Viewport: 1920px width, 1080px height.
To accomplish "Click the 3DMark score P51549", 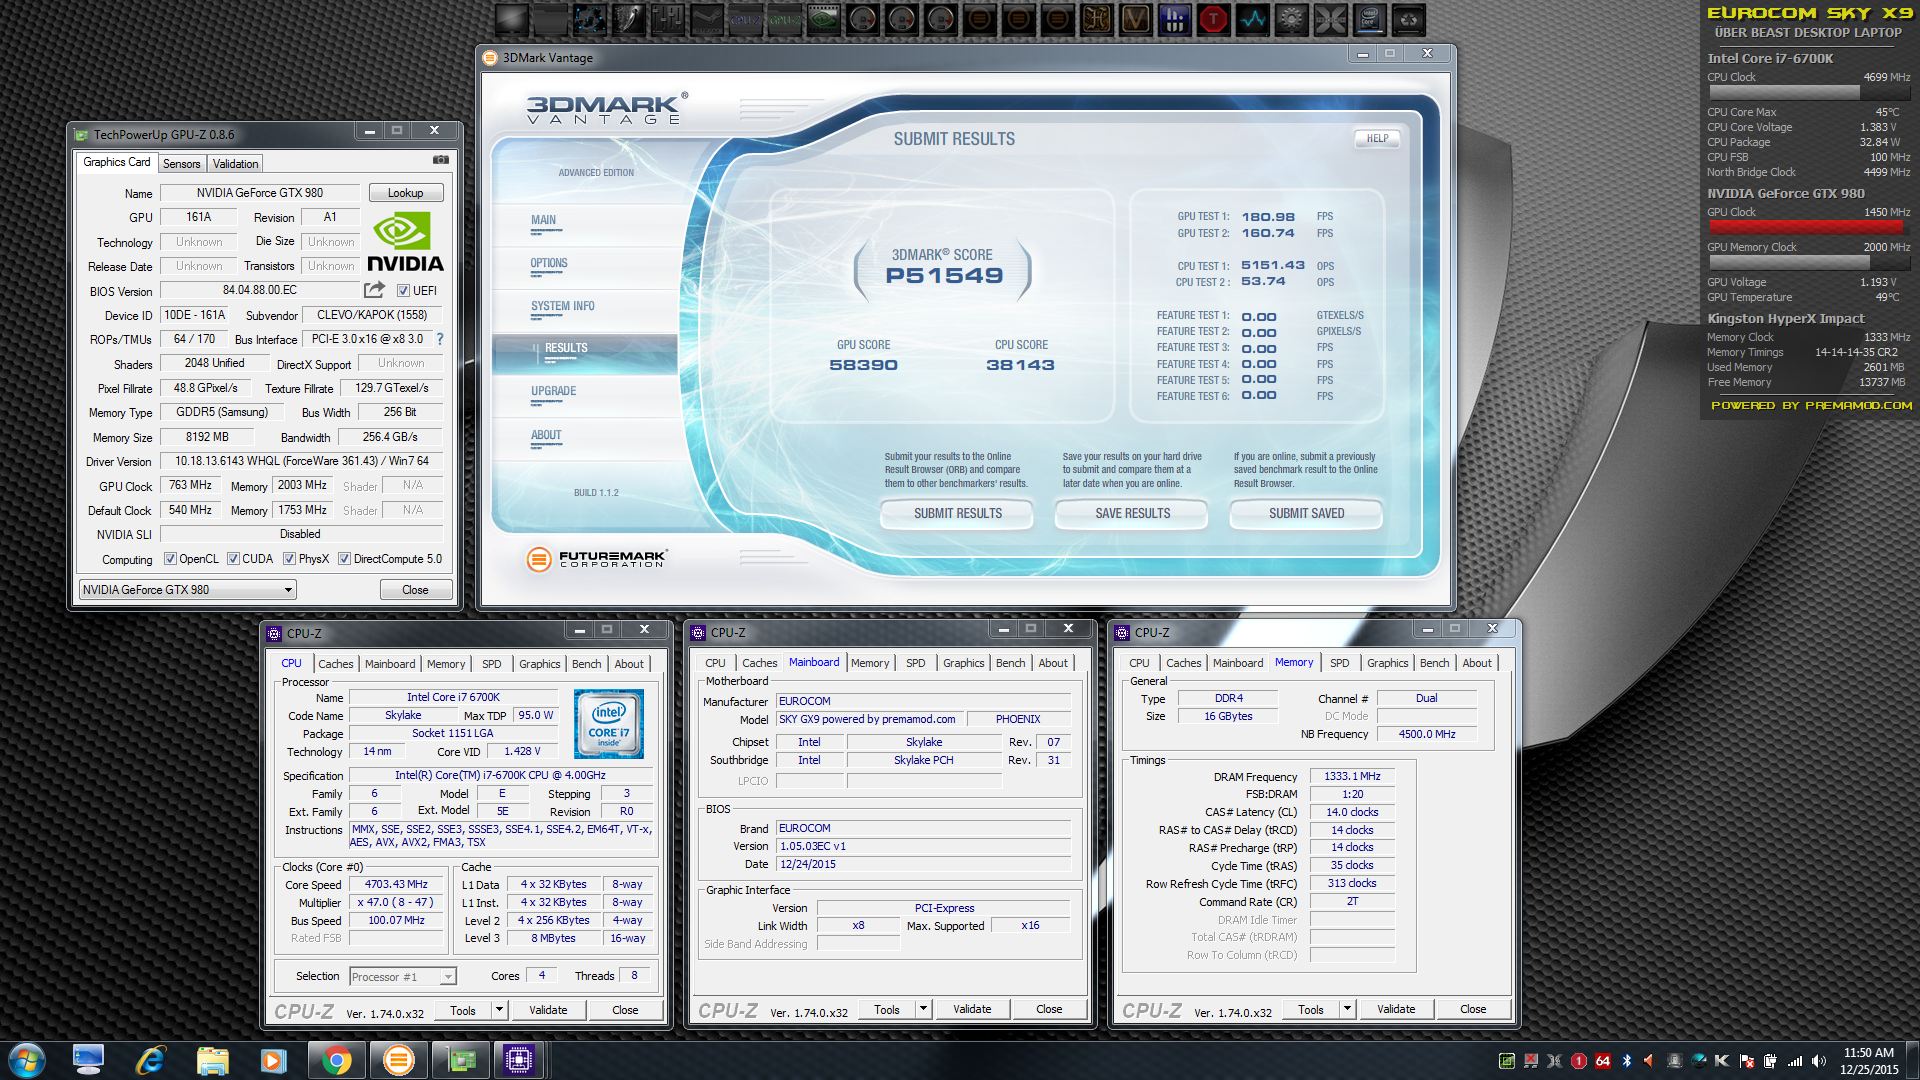I will [x=944, y=276].
